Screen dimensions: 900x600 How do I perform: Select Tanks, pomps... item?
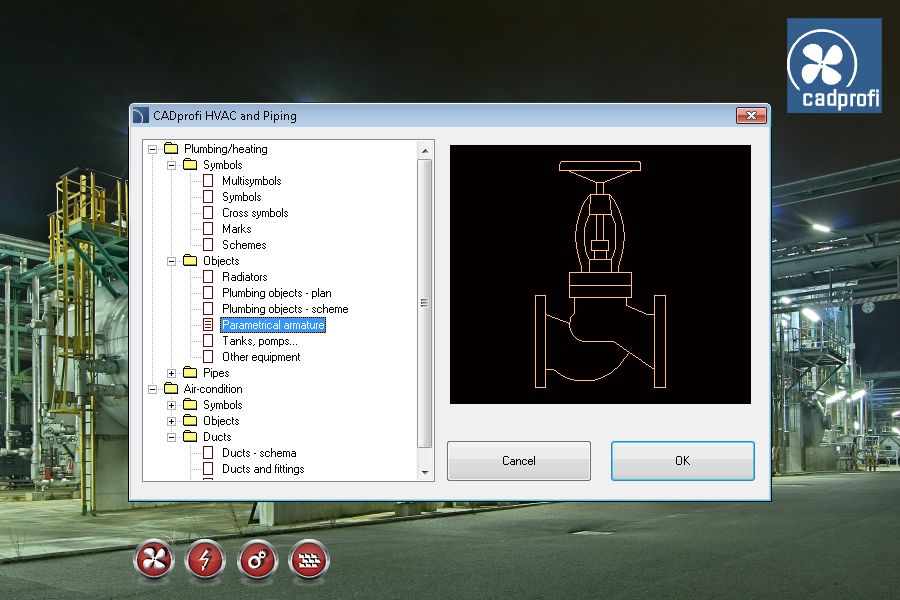click(x=259, y=341)
